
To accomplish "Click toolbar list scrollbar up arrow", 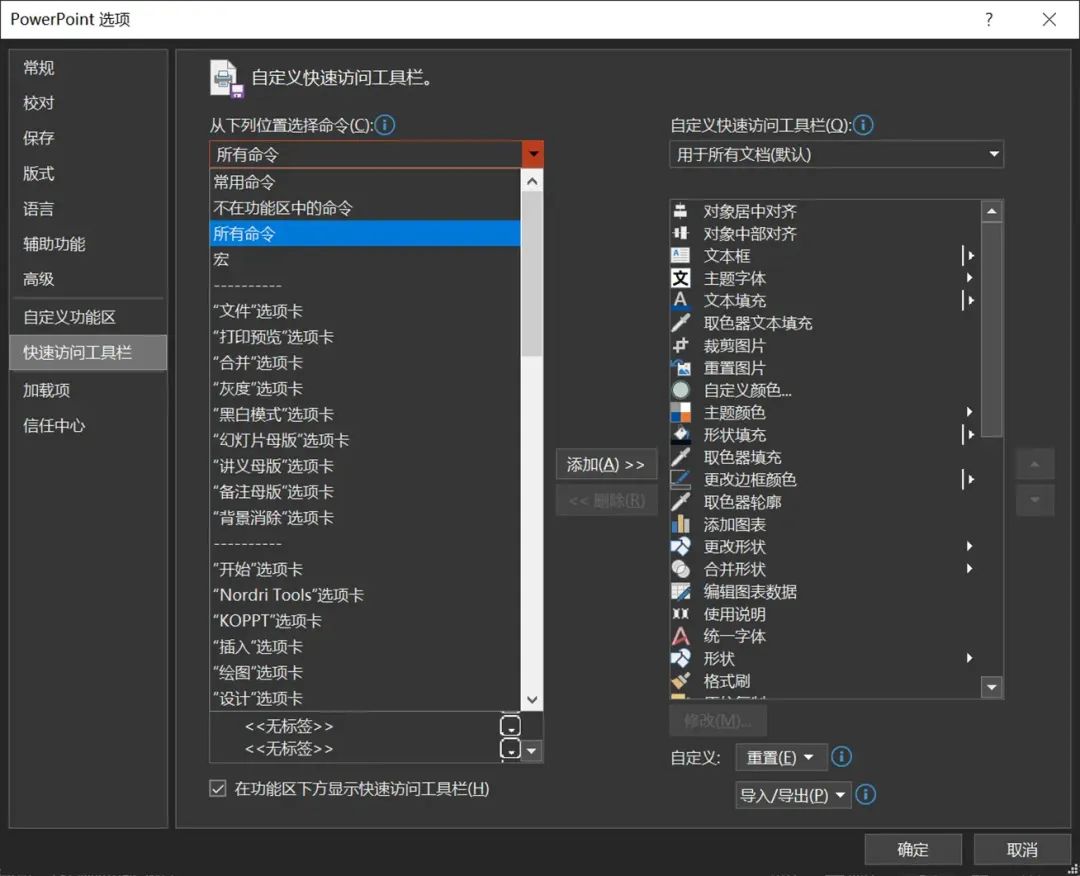I will pyautogui.click(x=991, y=211).
